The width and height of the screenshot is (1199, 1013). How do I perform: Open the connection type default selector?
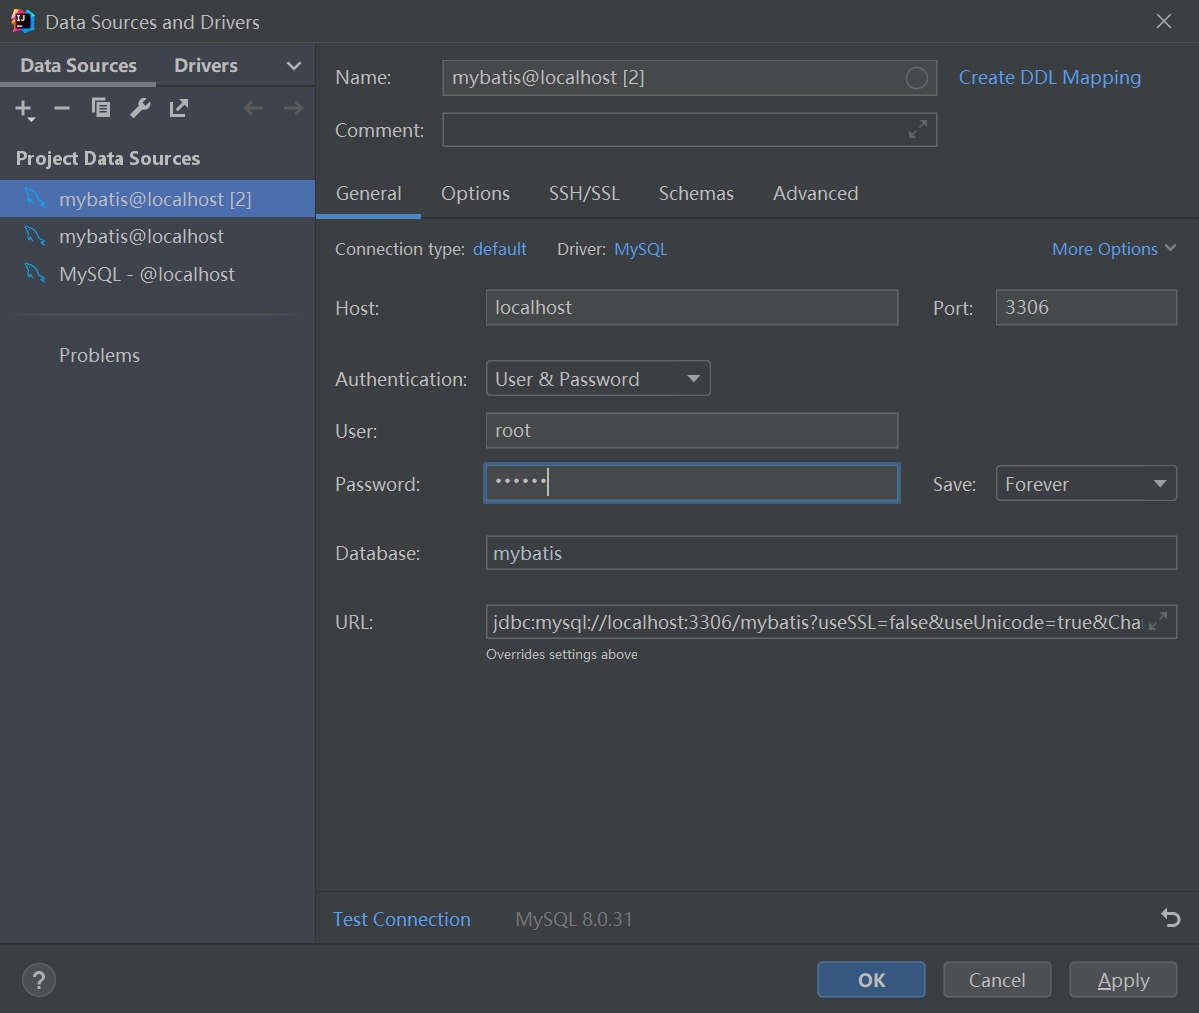tap(499, 249)
